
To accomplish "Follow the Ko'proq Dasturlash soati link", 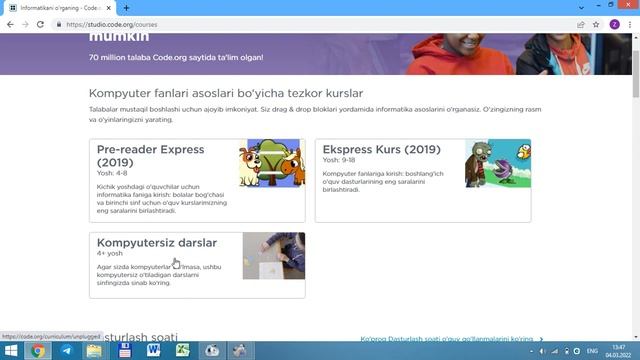I will point(451,339).
